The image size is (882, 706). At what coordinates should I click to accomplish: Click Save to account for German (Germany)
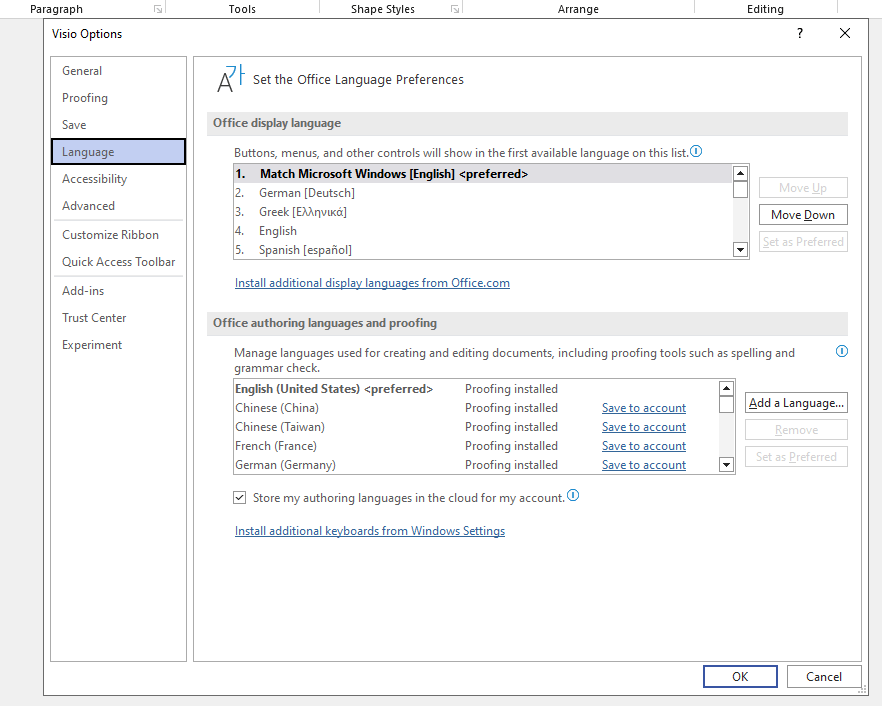point(644,465)
